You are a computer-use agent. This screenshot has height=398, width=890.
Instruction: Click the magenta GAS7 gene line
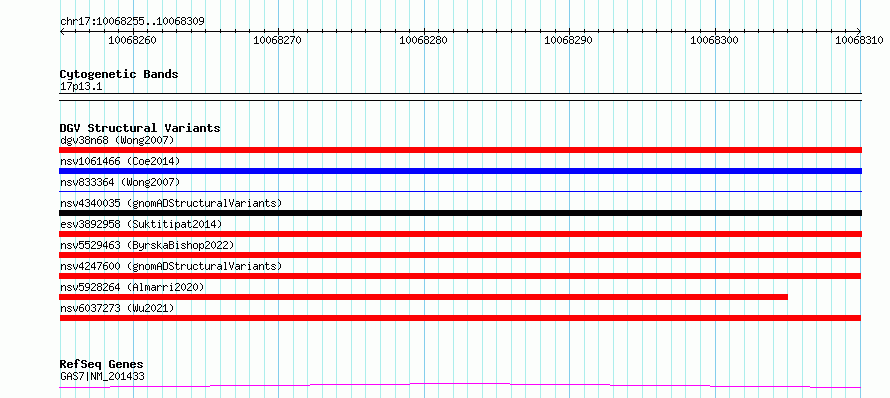460,386
